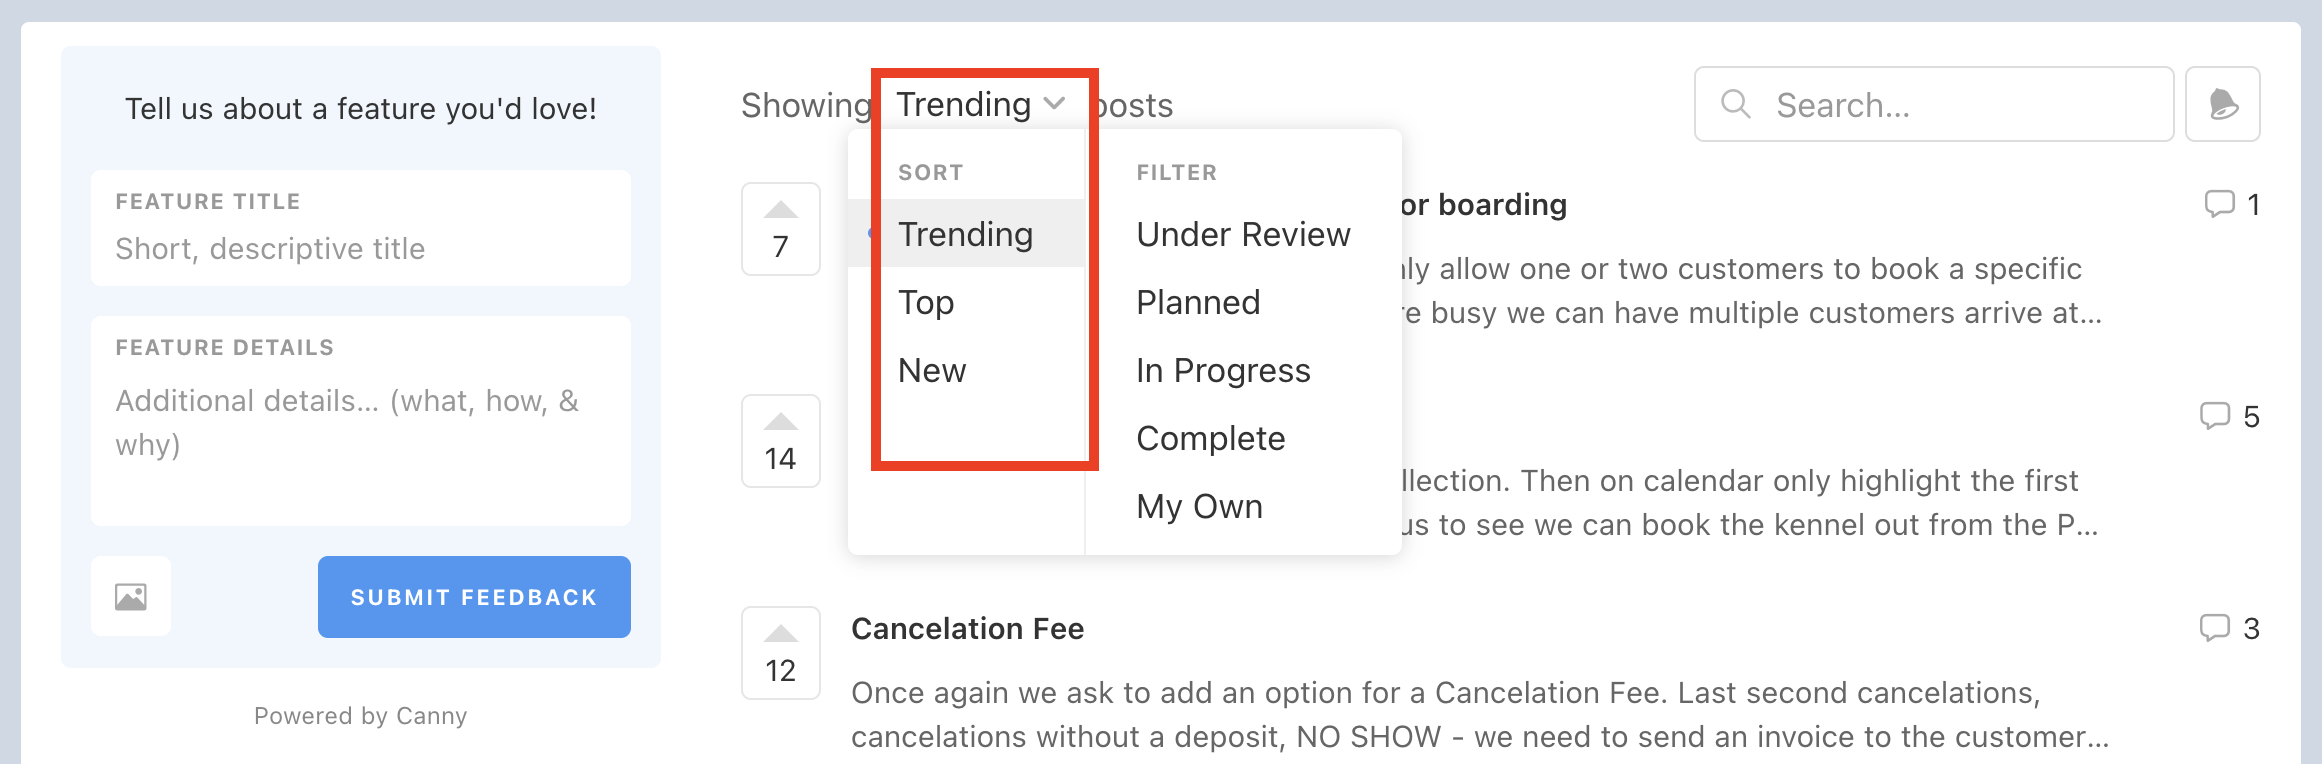Click the Feature Title input field
2322x764 pixels.
[x=361, y=228]
